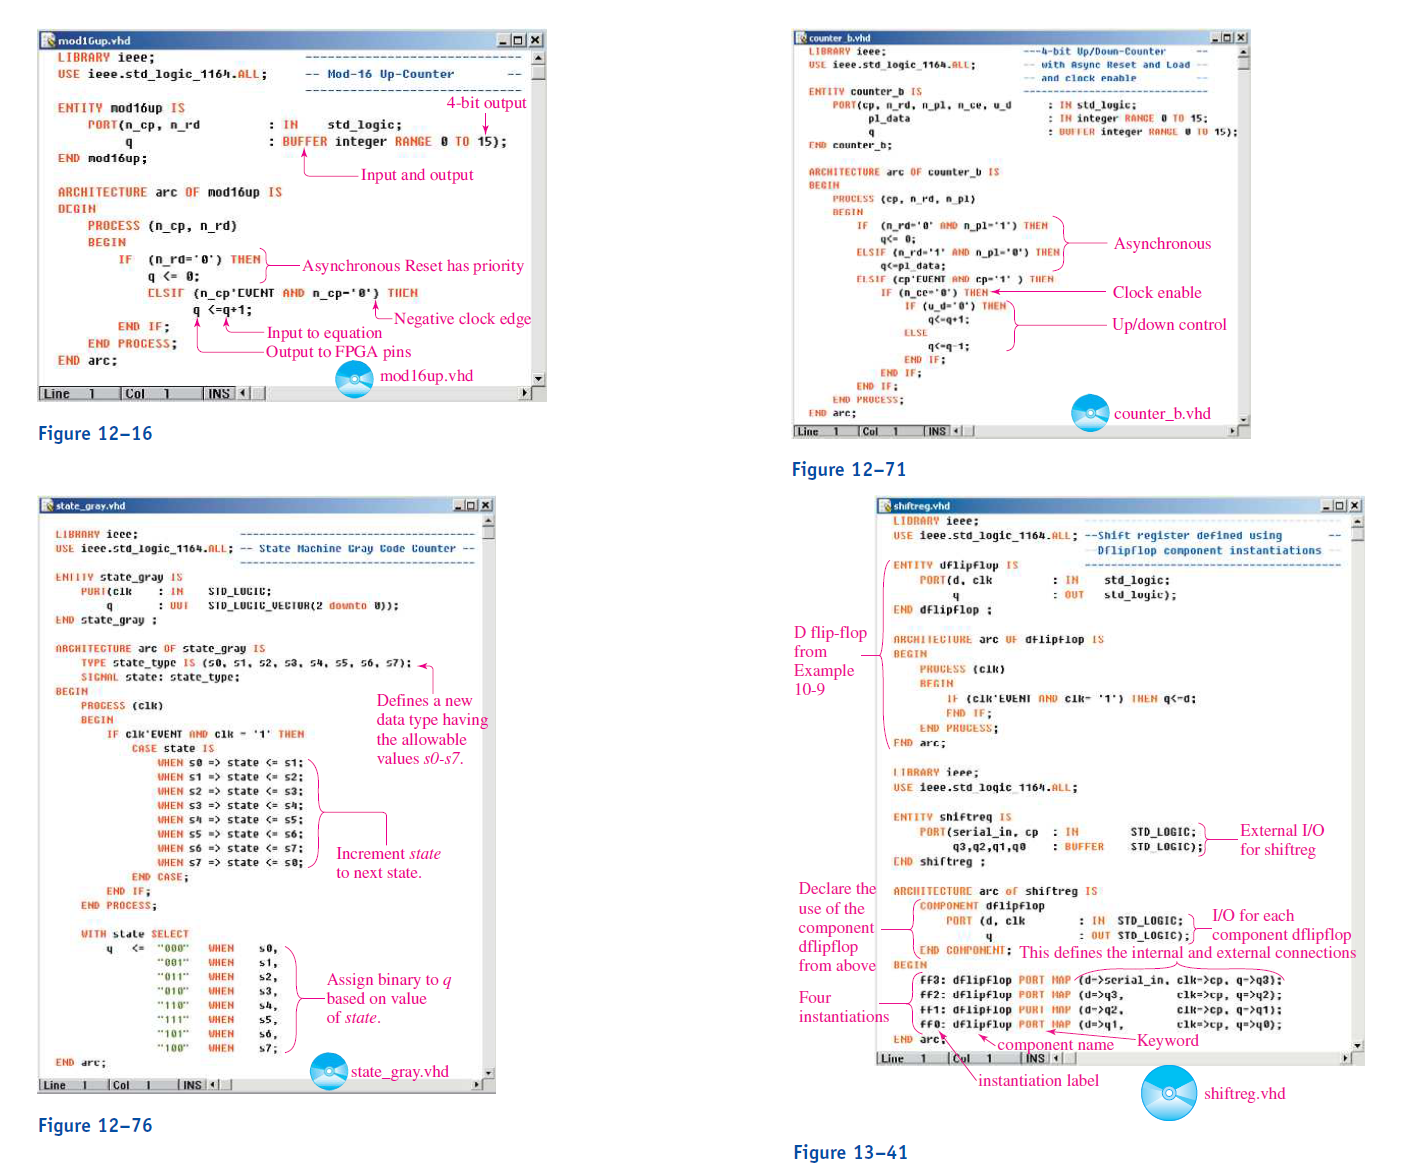
Task: Click the Line 1 cell in the shiftreg.vhd status bar
Action: pos(912,1058)
